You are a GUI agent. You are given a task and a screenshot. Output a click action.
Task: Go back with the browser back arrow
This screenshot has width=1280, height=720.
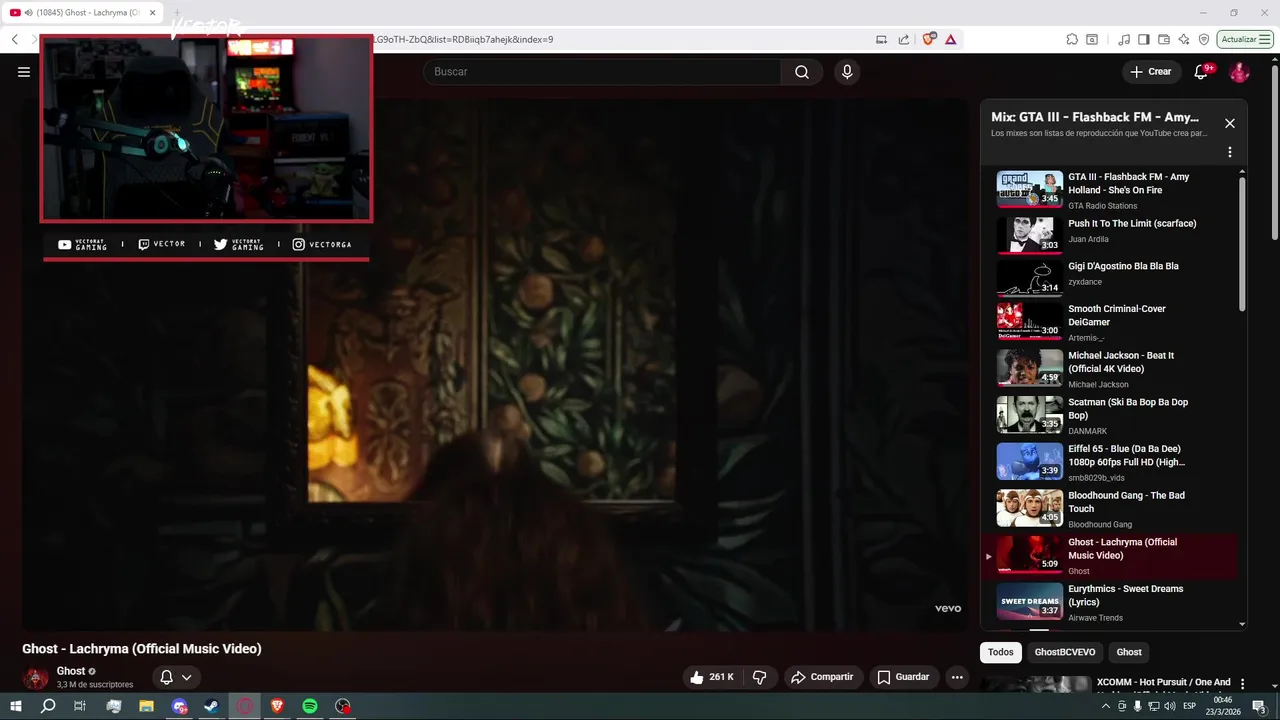coord(15,39)
